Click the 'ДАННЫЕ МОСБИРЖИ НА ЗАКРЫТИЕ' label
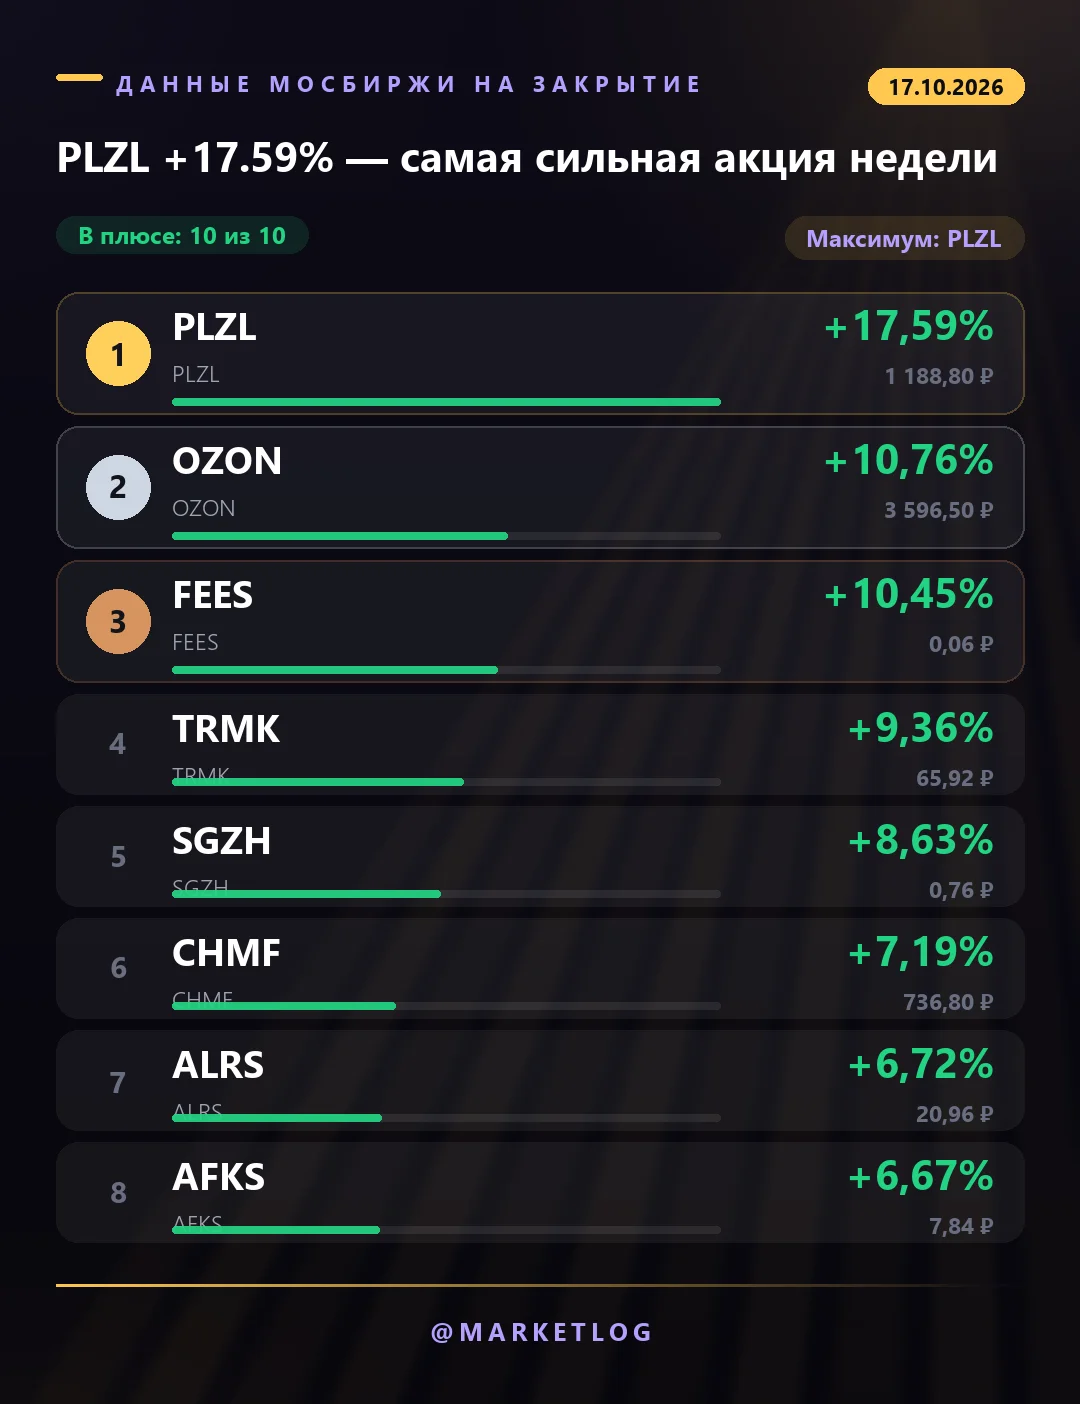Screen dimensions: 1080x1404 pyautogui.click(x=409, y=84)
